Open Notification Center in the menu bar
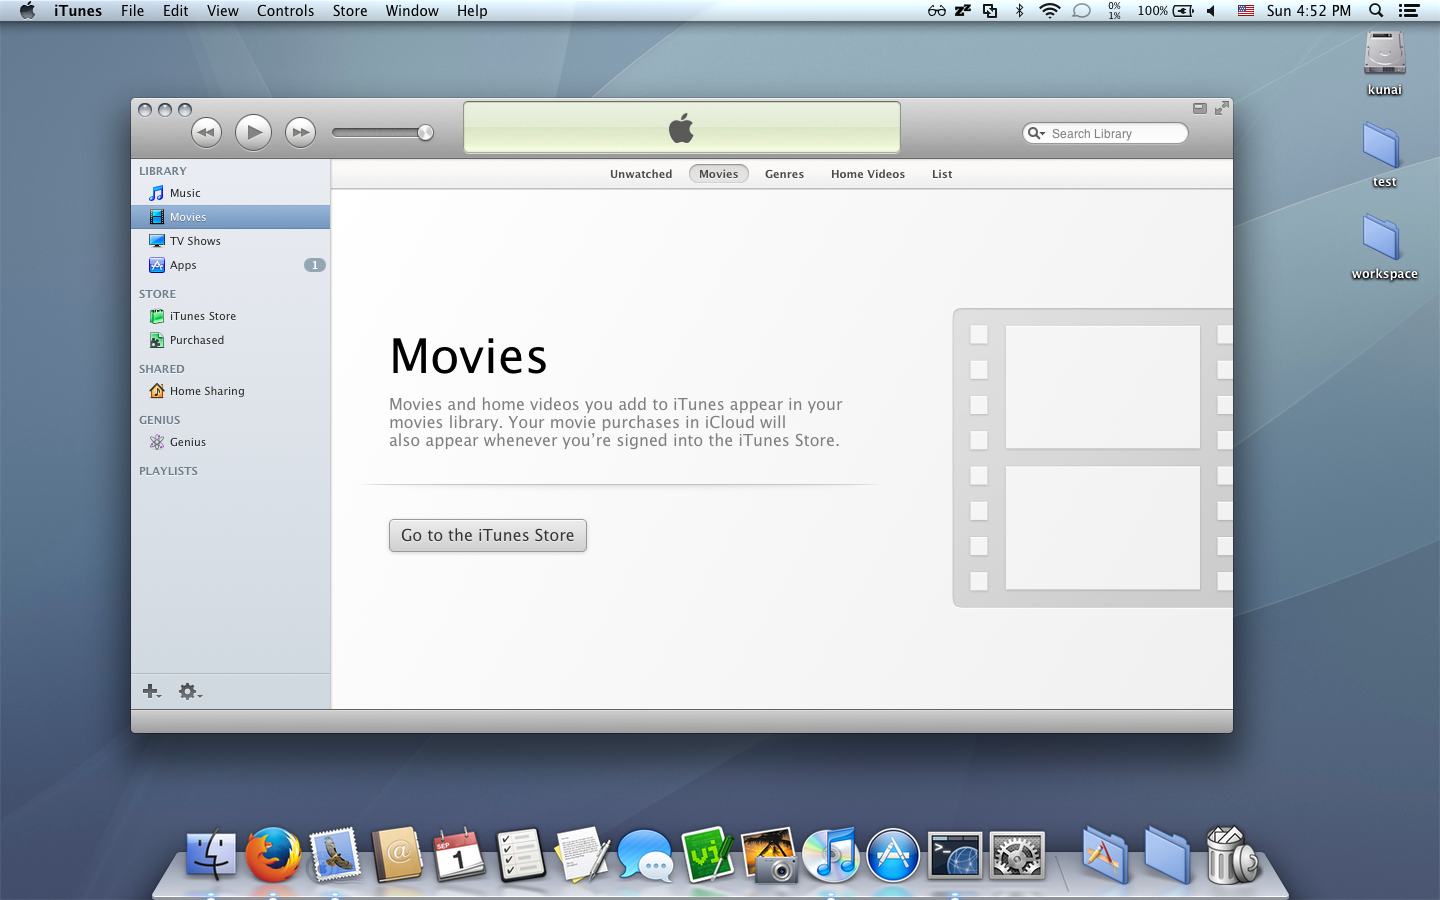1440x900 pixels. click(1409, 11)
